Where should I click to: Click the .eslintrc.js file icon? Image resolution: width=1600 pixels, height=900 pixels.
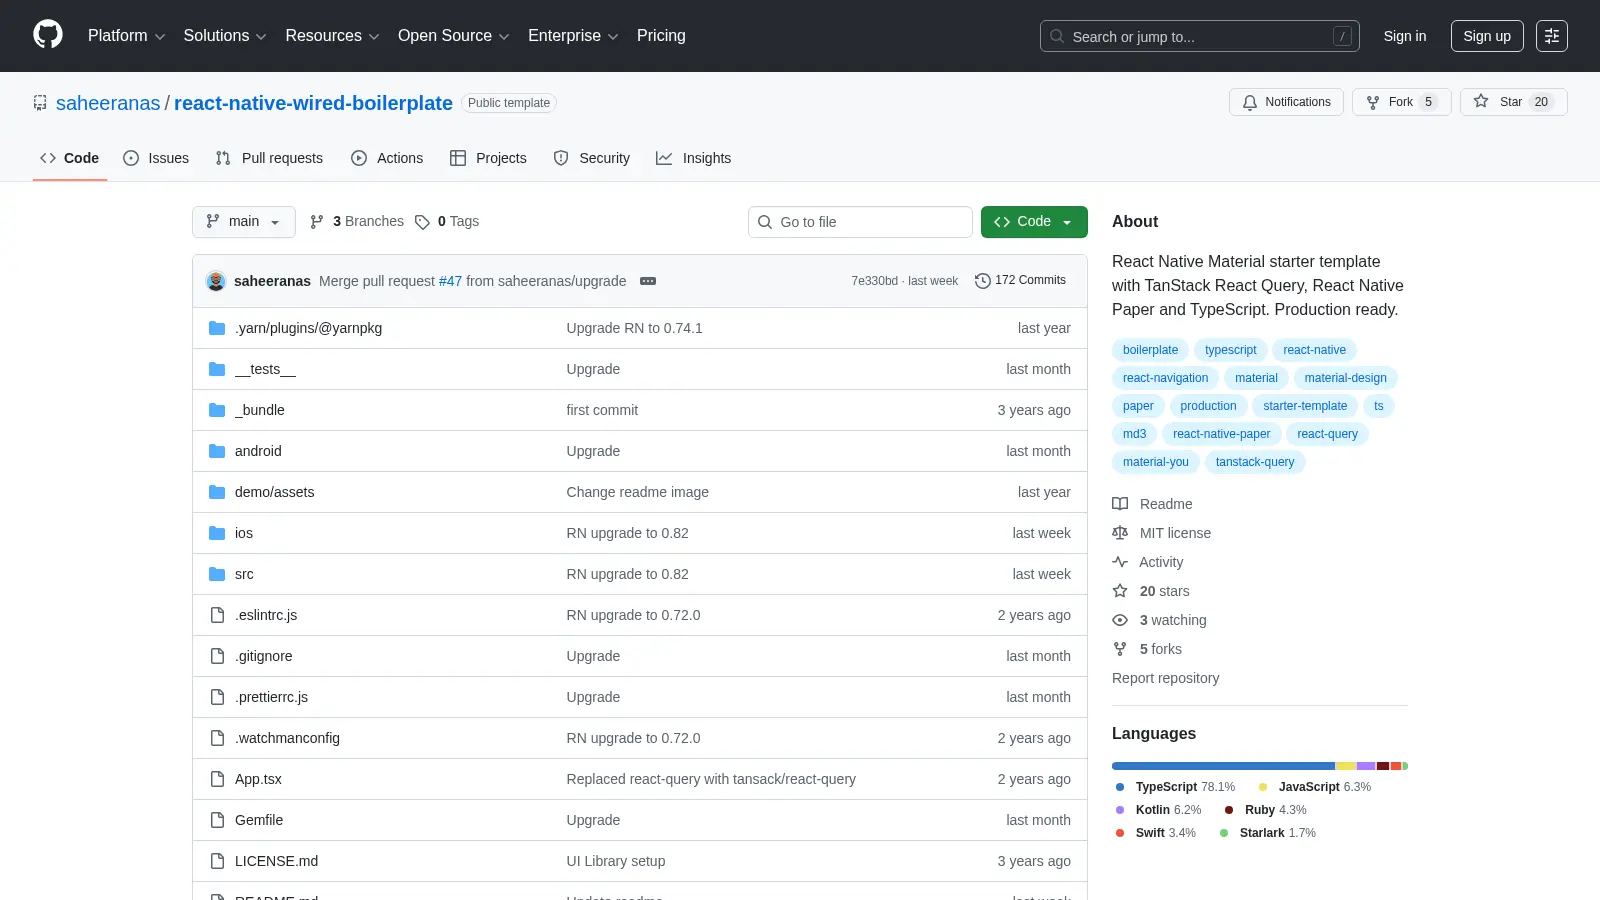click(217, 615)
